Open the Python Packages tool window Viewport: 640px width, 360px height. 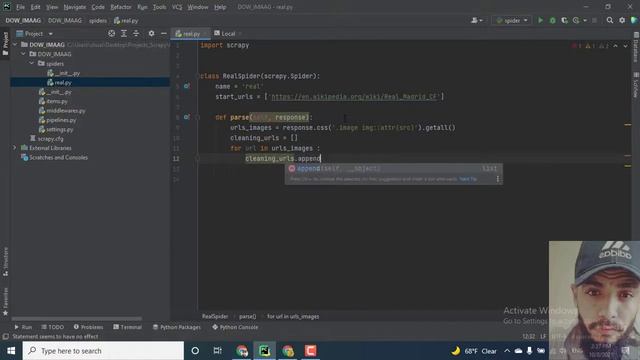coord(177,327)
